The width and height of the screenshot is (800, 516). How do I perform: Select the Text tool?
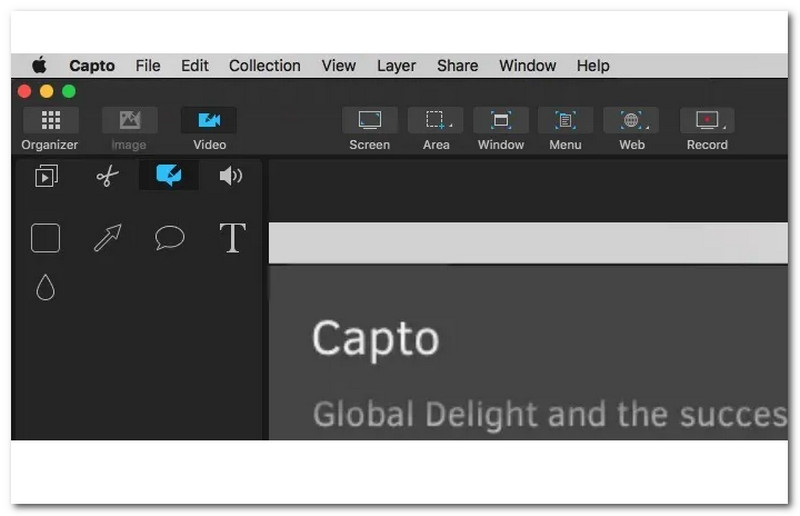[x=232, y=238]
